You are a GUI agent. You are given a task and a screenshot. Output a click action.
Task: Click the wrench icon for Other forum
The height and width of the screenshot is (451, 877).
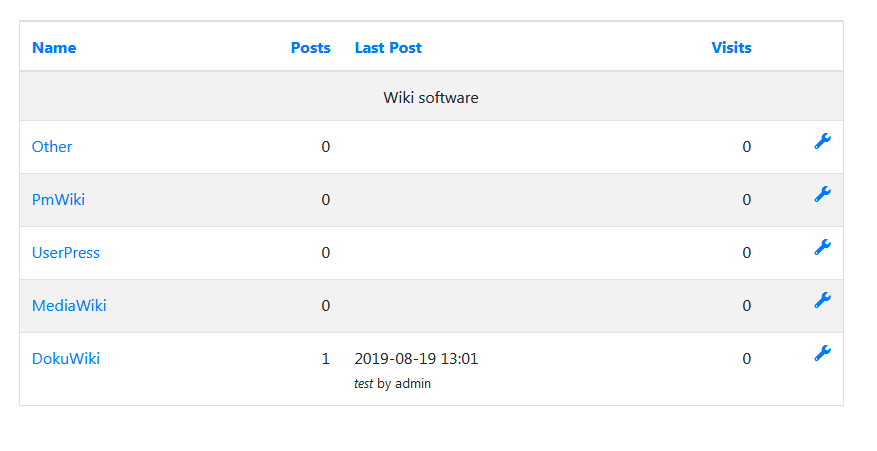[822, 142]
